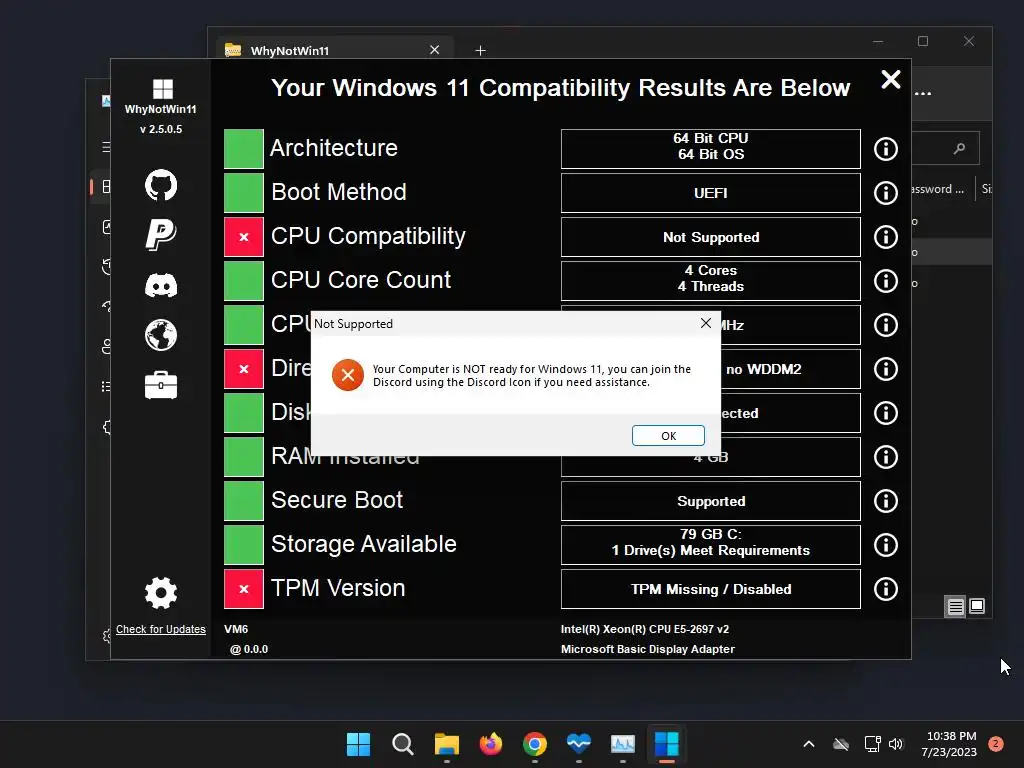Show hidden tray icons chevron
This screenshot has width=1024, height=768.
[x=808, y=744]
